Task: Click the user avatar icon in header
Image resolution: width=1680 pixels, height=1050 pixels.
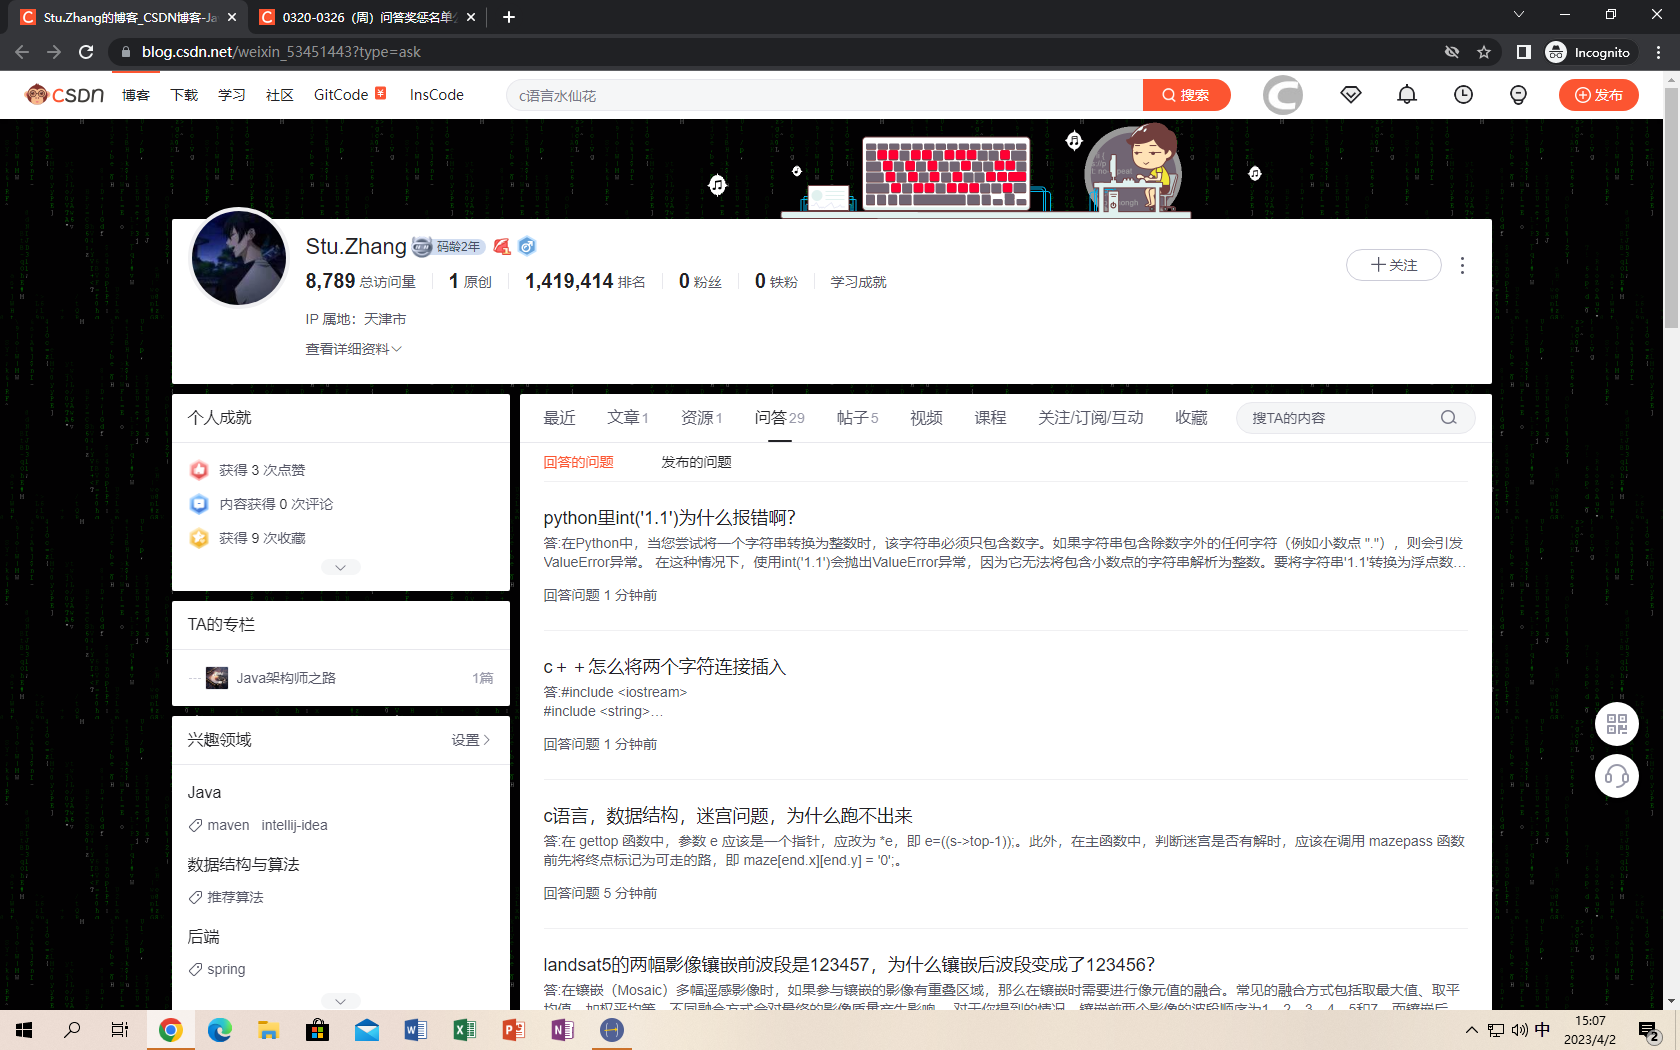Action: (x=1283, y=95)
